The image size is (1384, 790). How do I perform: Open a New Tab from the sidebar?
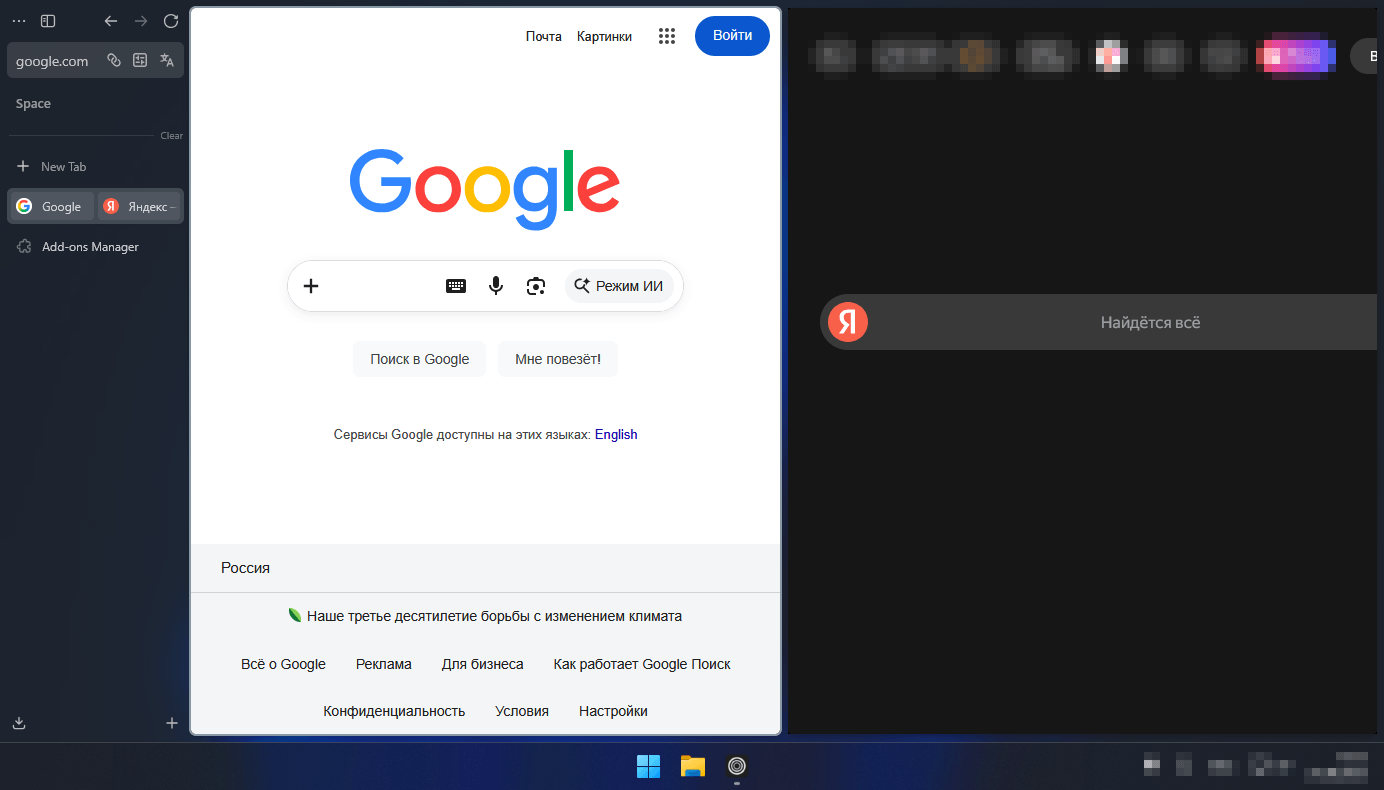click(x=95, y=166)
